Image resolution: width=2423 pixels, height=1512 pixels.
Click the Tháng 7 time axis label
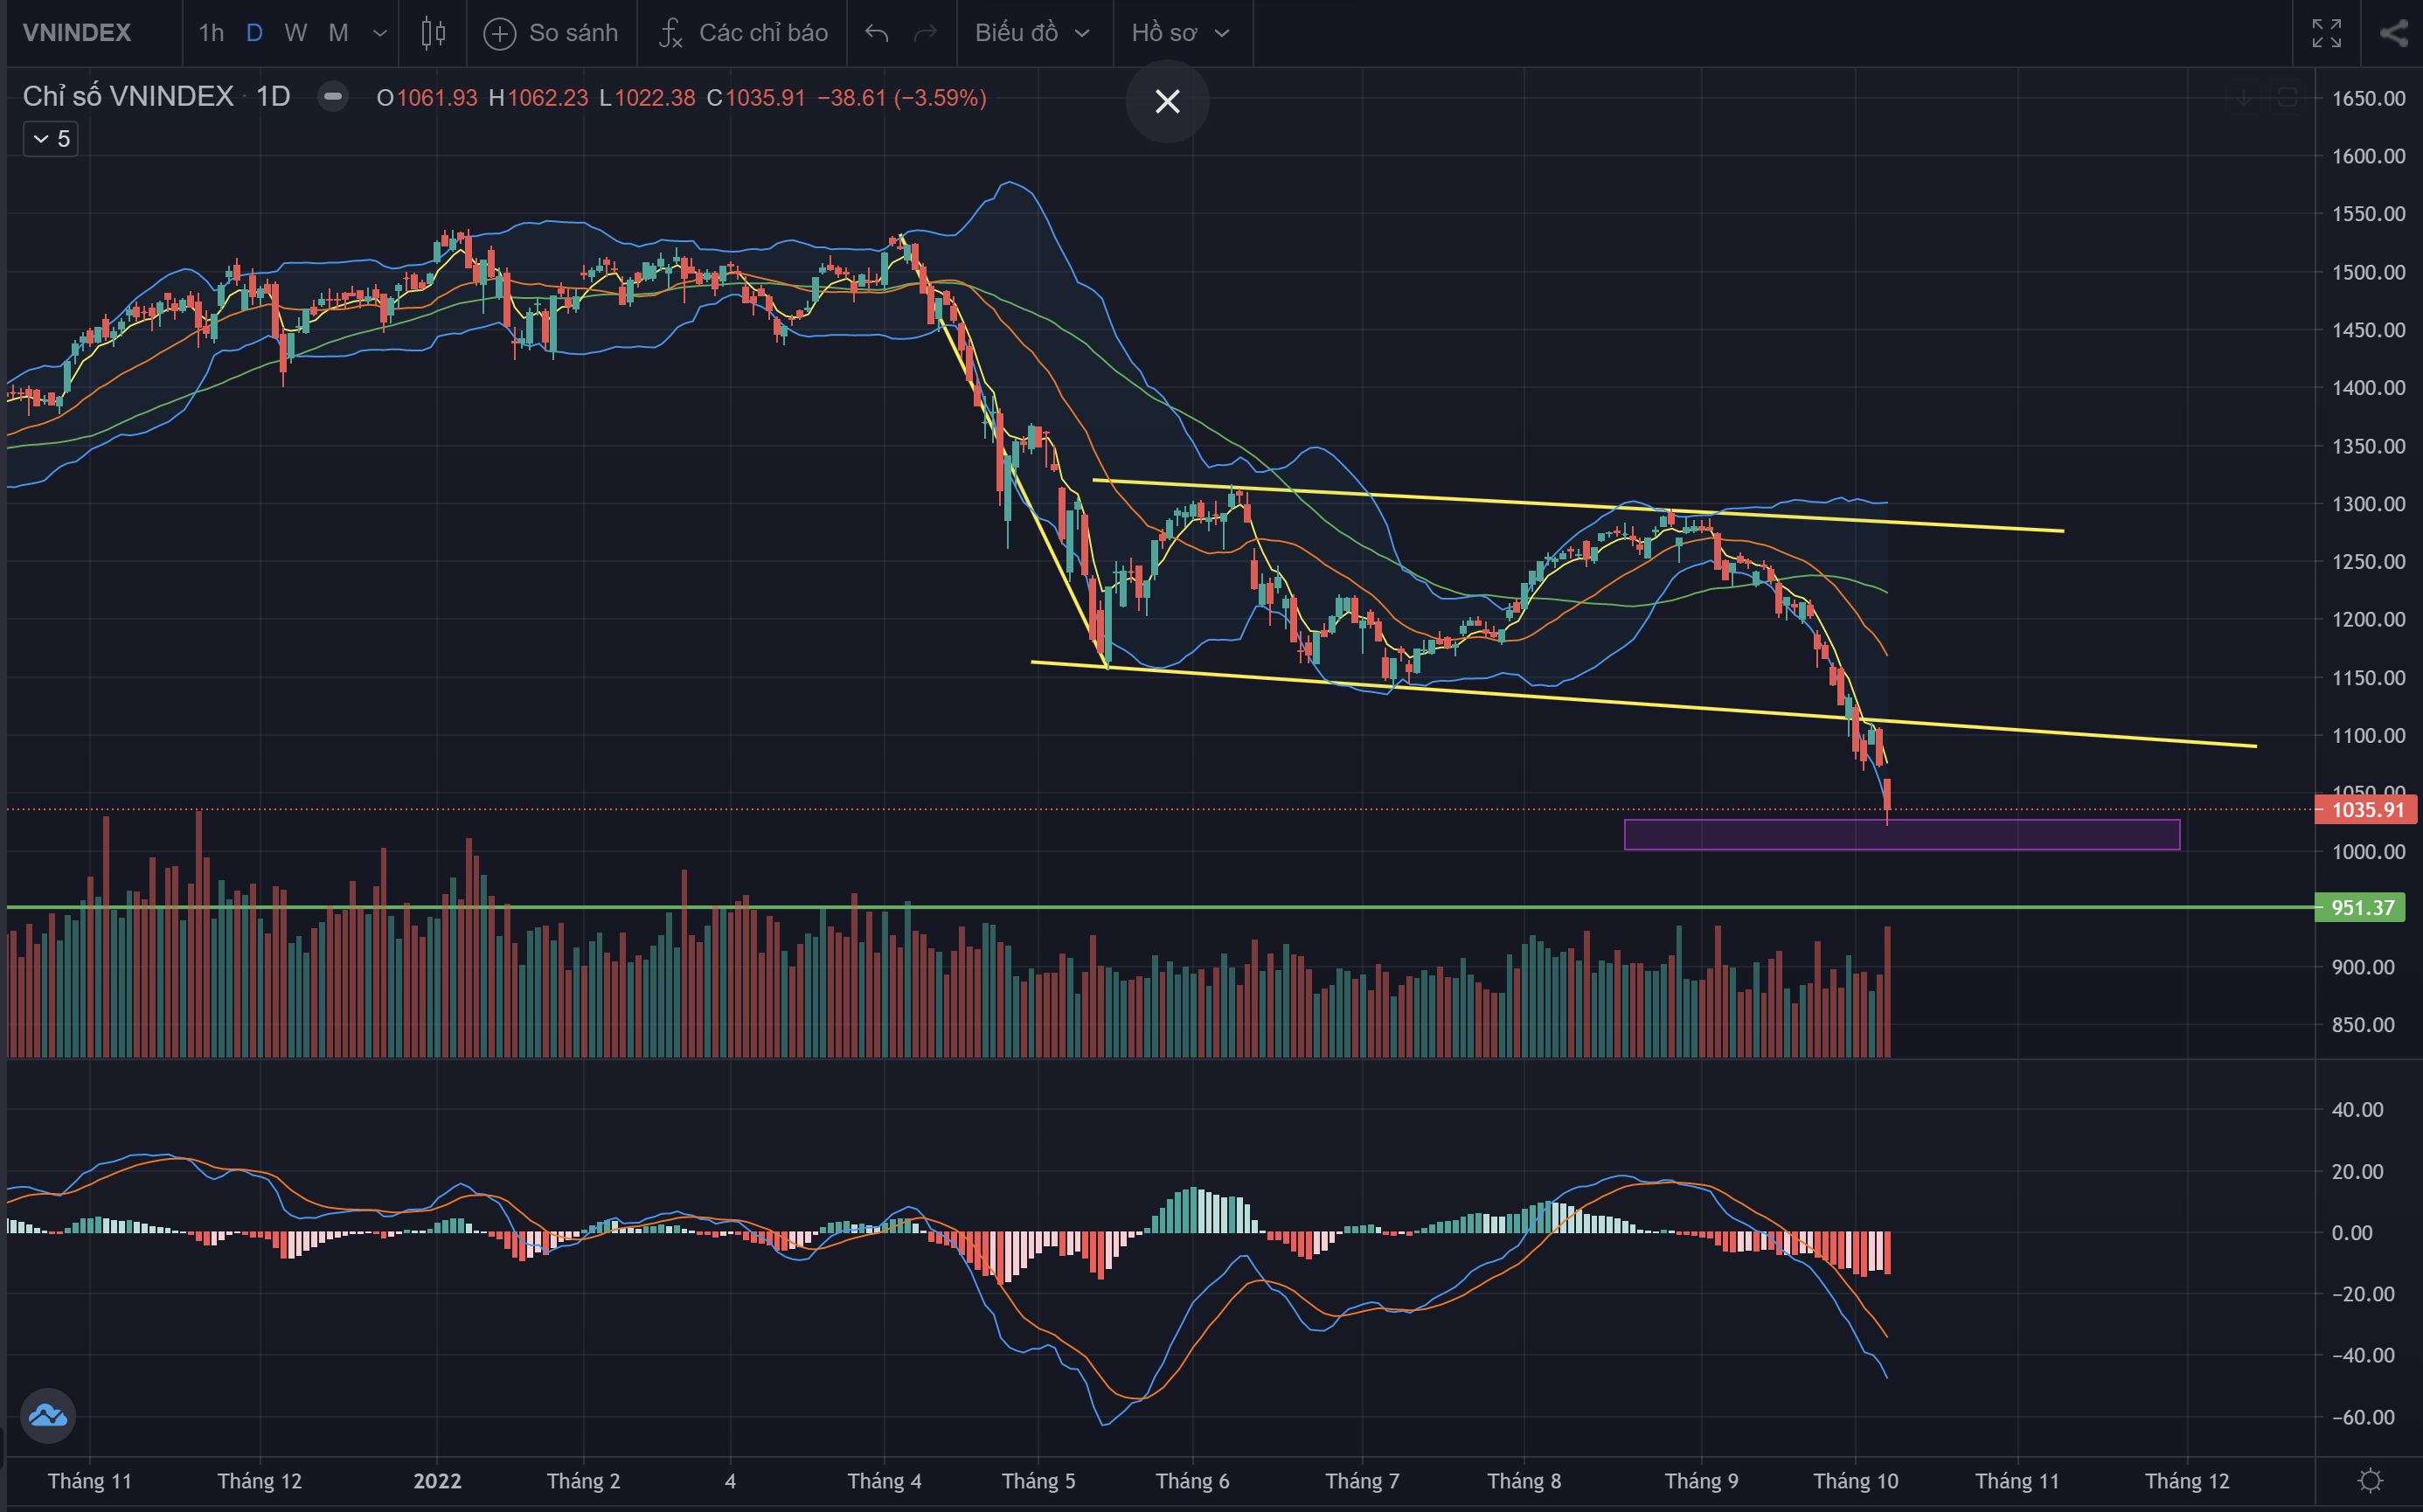pyautogui.click(x=1362, y=1481)
